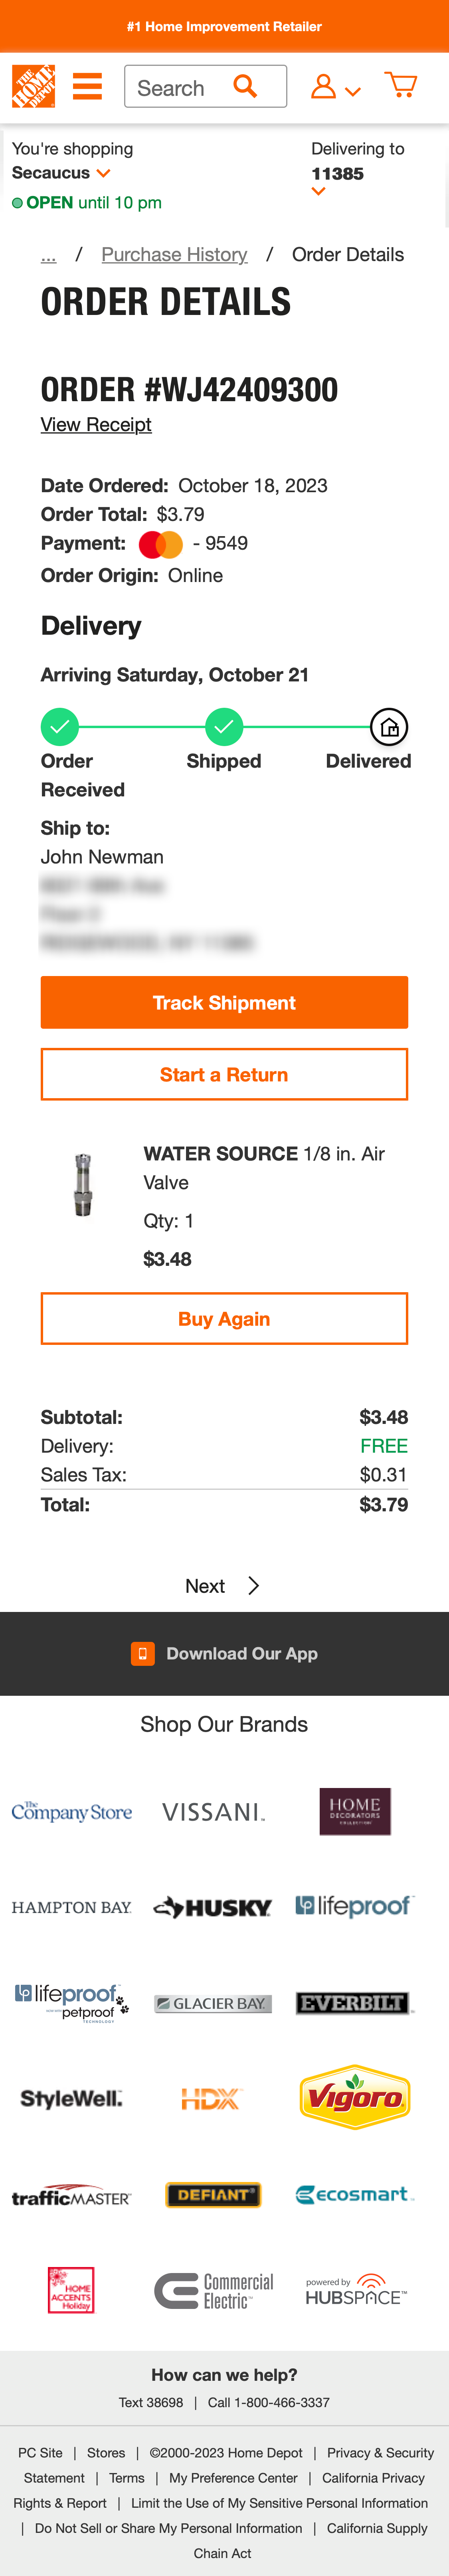Click inside the search field
449x2576 pixels.
click(x=180, y=87)
